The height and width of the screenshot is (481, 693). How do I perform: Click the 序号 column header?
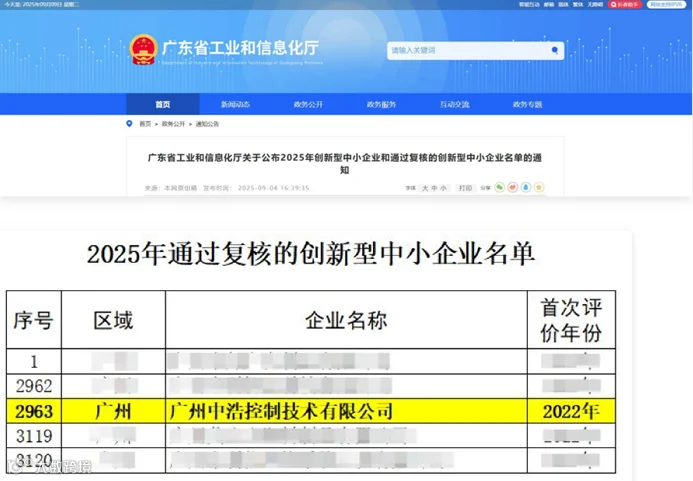[x=34, y=320]
